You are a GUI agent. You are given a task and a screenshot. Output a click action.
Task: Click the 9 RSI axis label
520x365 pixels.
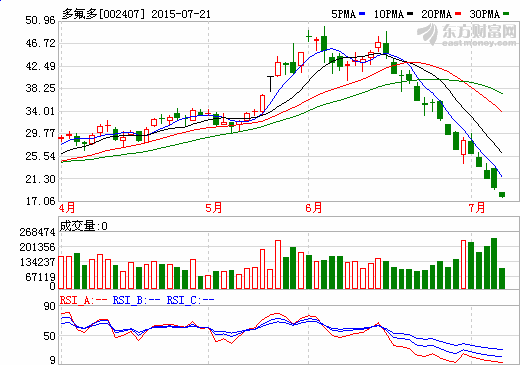tap(53, 360)
